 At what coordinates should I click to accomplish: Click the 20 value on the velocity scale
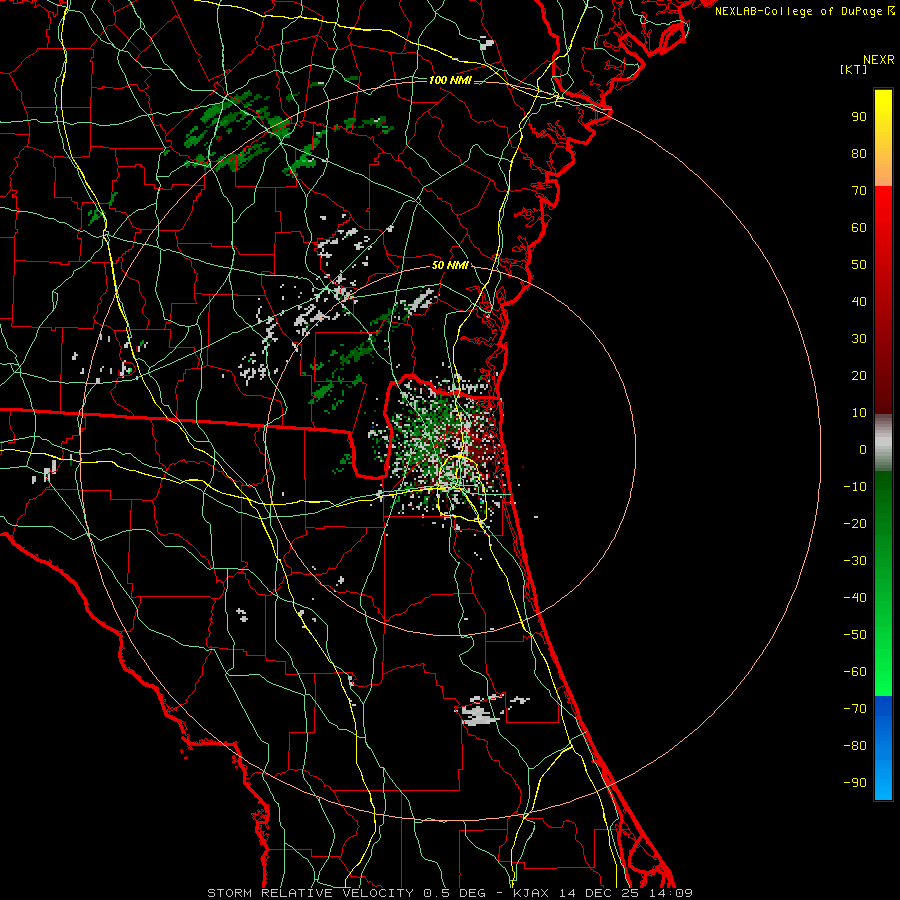click(x=859, y=375)
